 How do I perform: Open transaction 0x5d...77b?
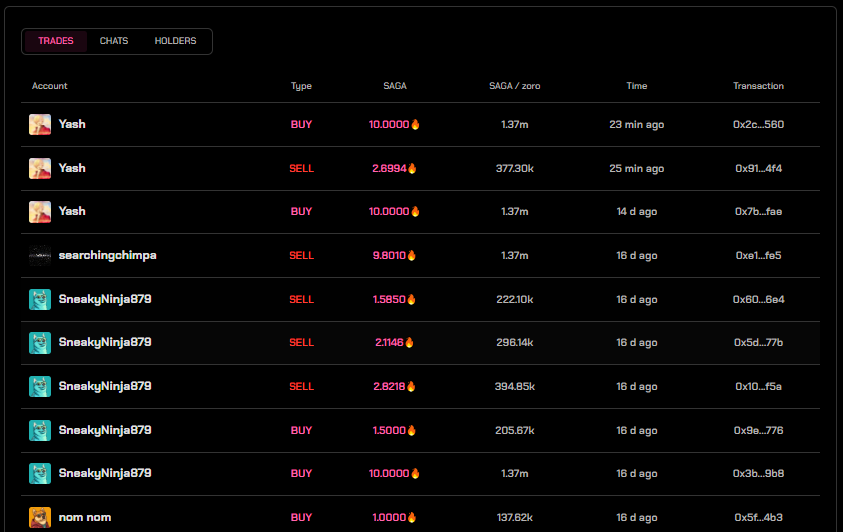(758, 342)
